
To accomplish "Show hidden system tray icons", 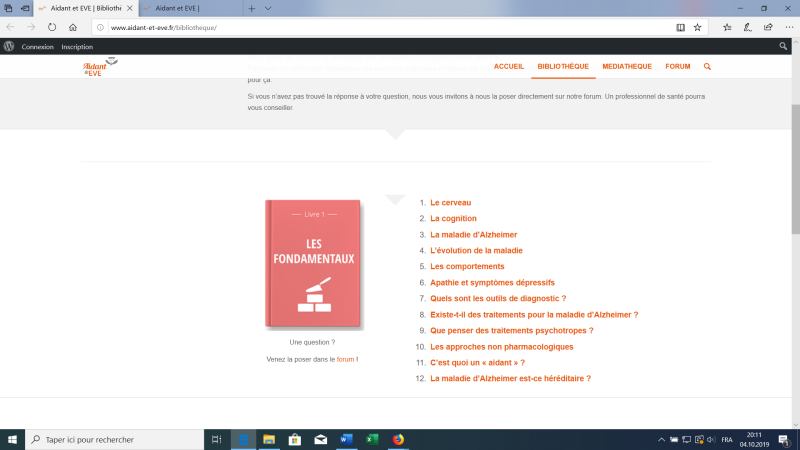I will [x=661, y=439].
